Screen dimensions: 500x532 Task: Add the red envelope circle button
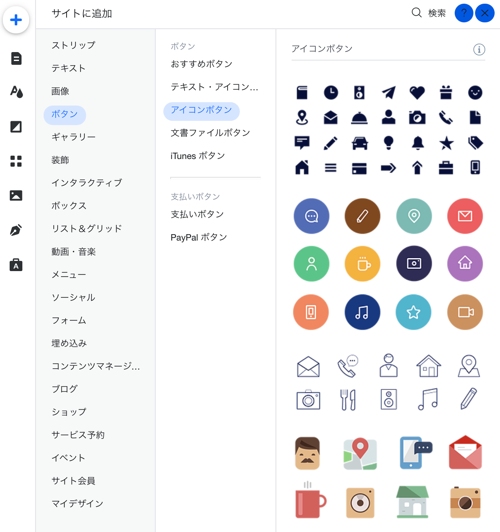click(x=465, y=216)
